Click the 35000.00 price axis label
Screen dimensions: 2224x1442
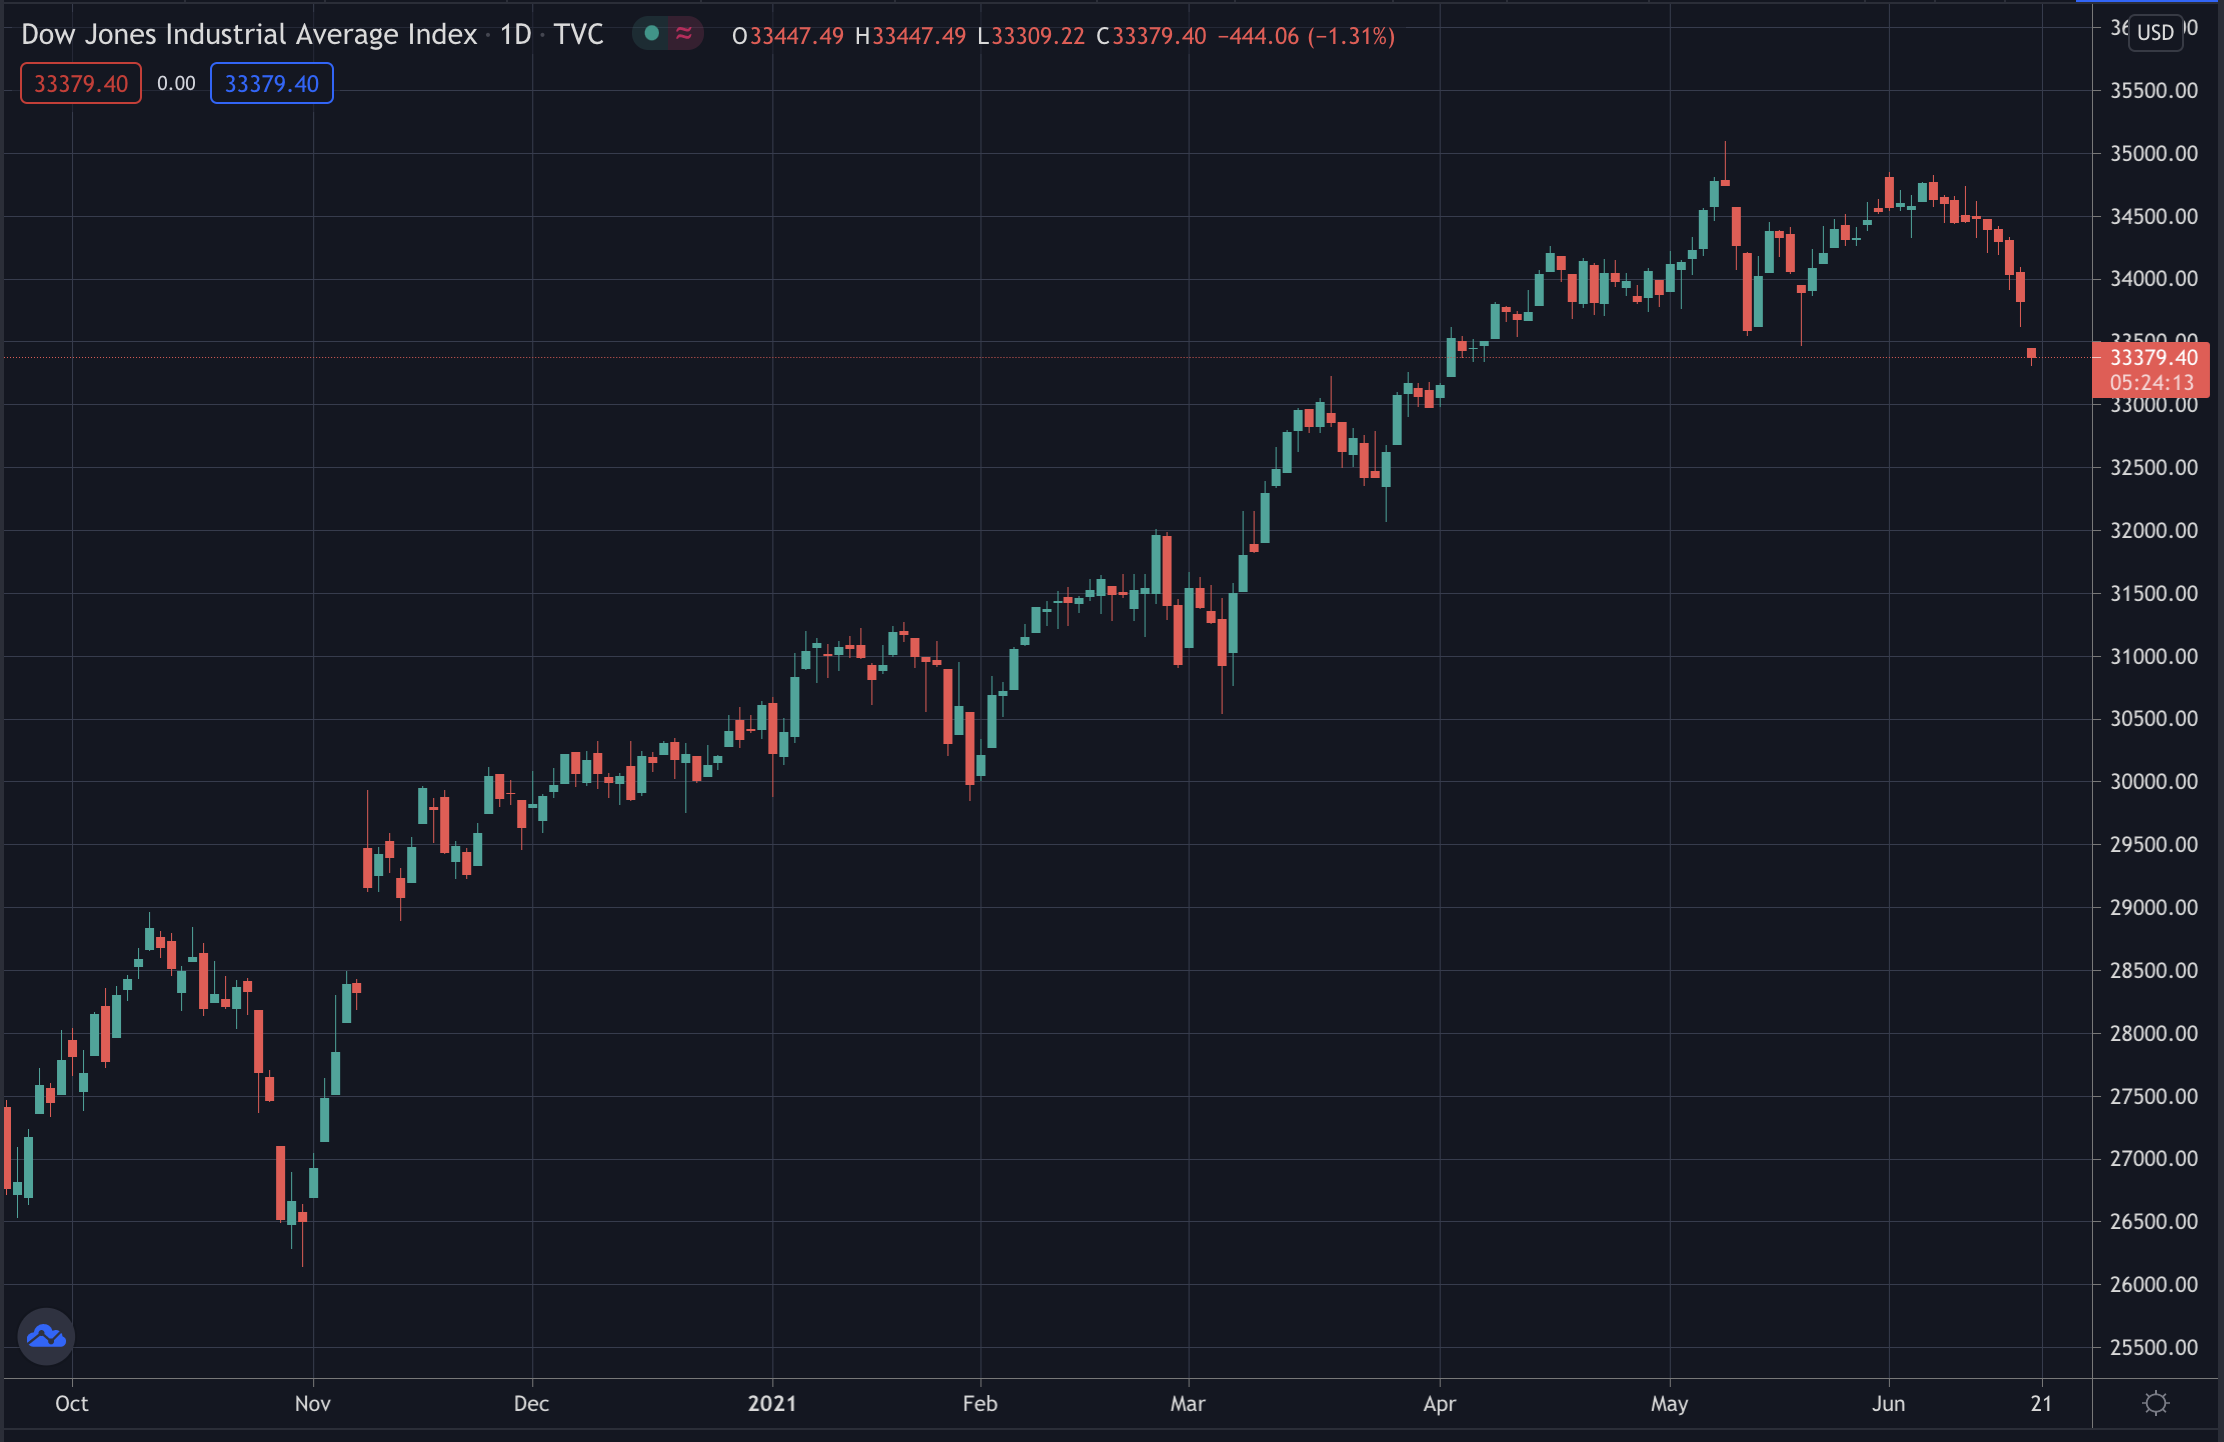[x=2153, y=153]
